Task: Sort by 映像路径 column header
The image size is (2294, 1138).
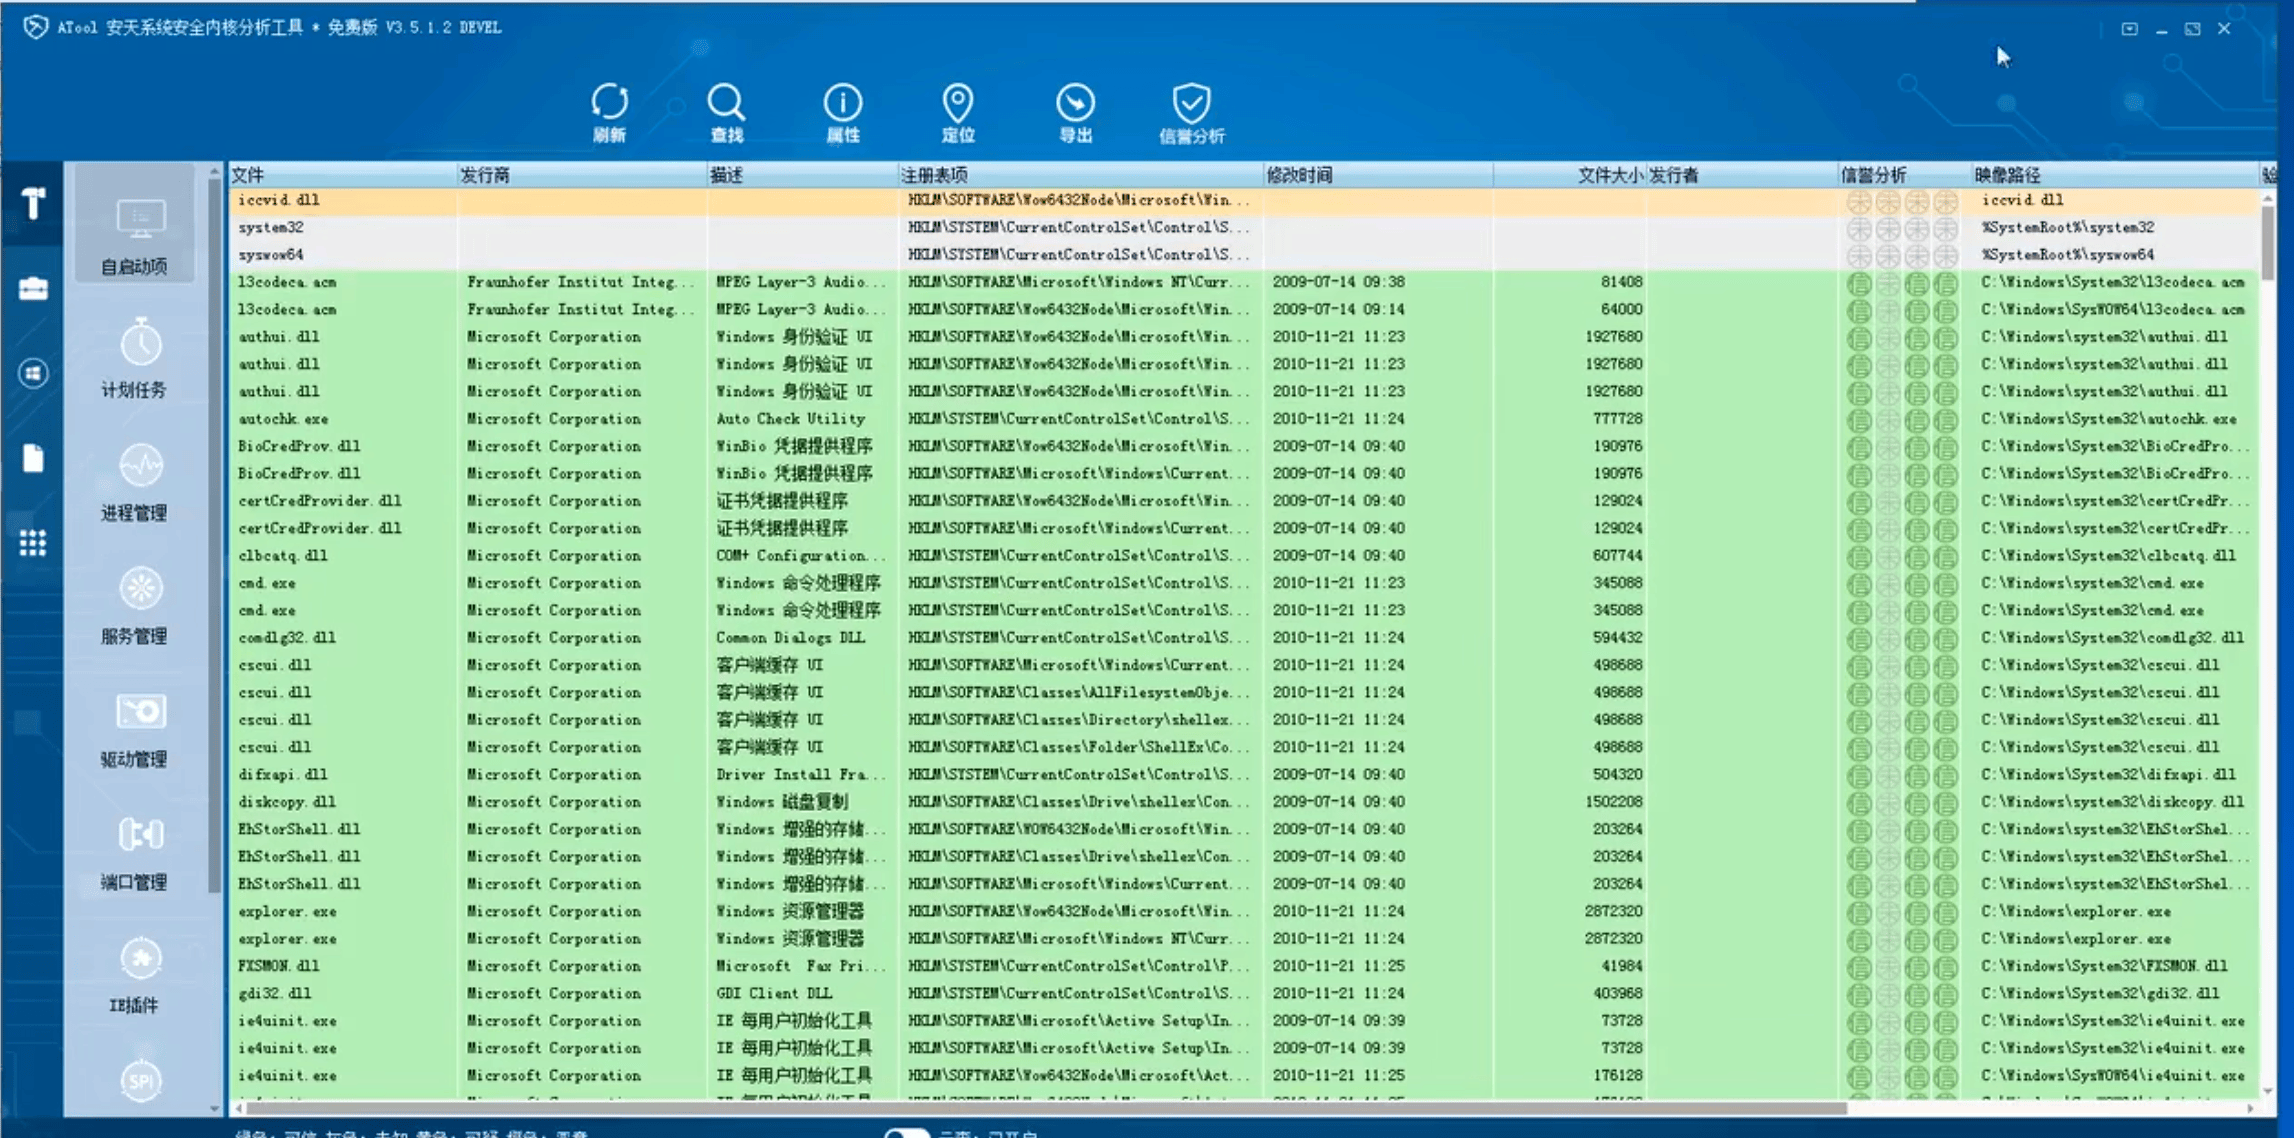Action: (2115, 175)
